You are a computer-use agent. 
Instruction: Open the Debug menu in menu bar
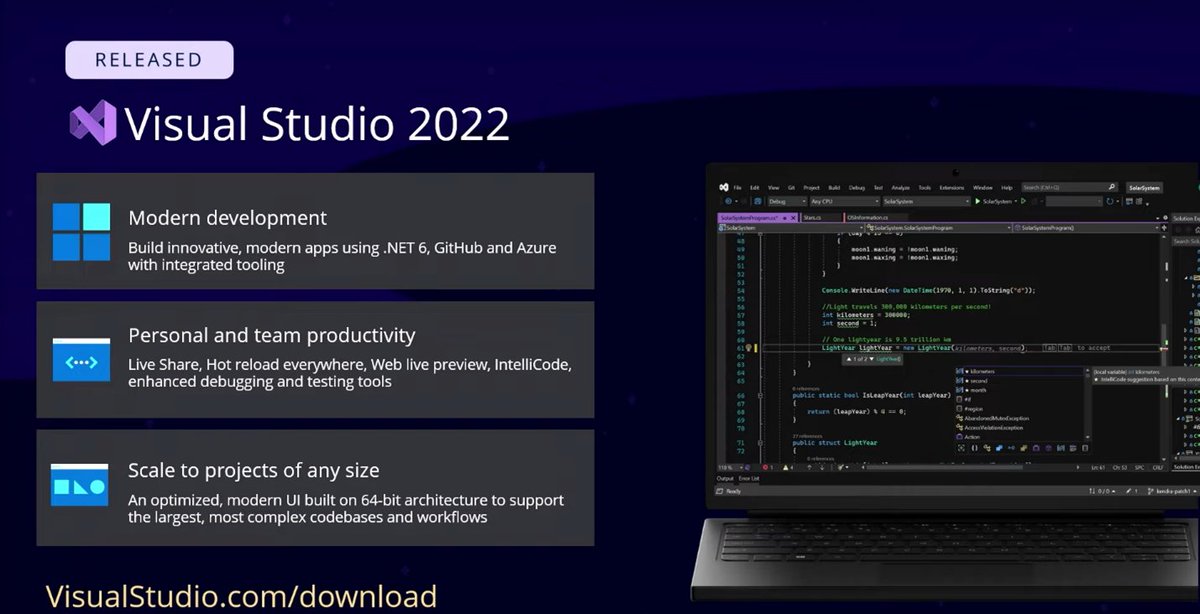tap(857, 188)
